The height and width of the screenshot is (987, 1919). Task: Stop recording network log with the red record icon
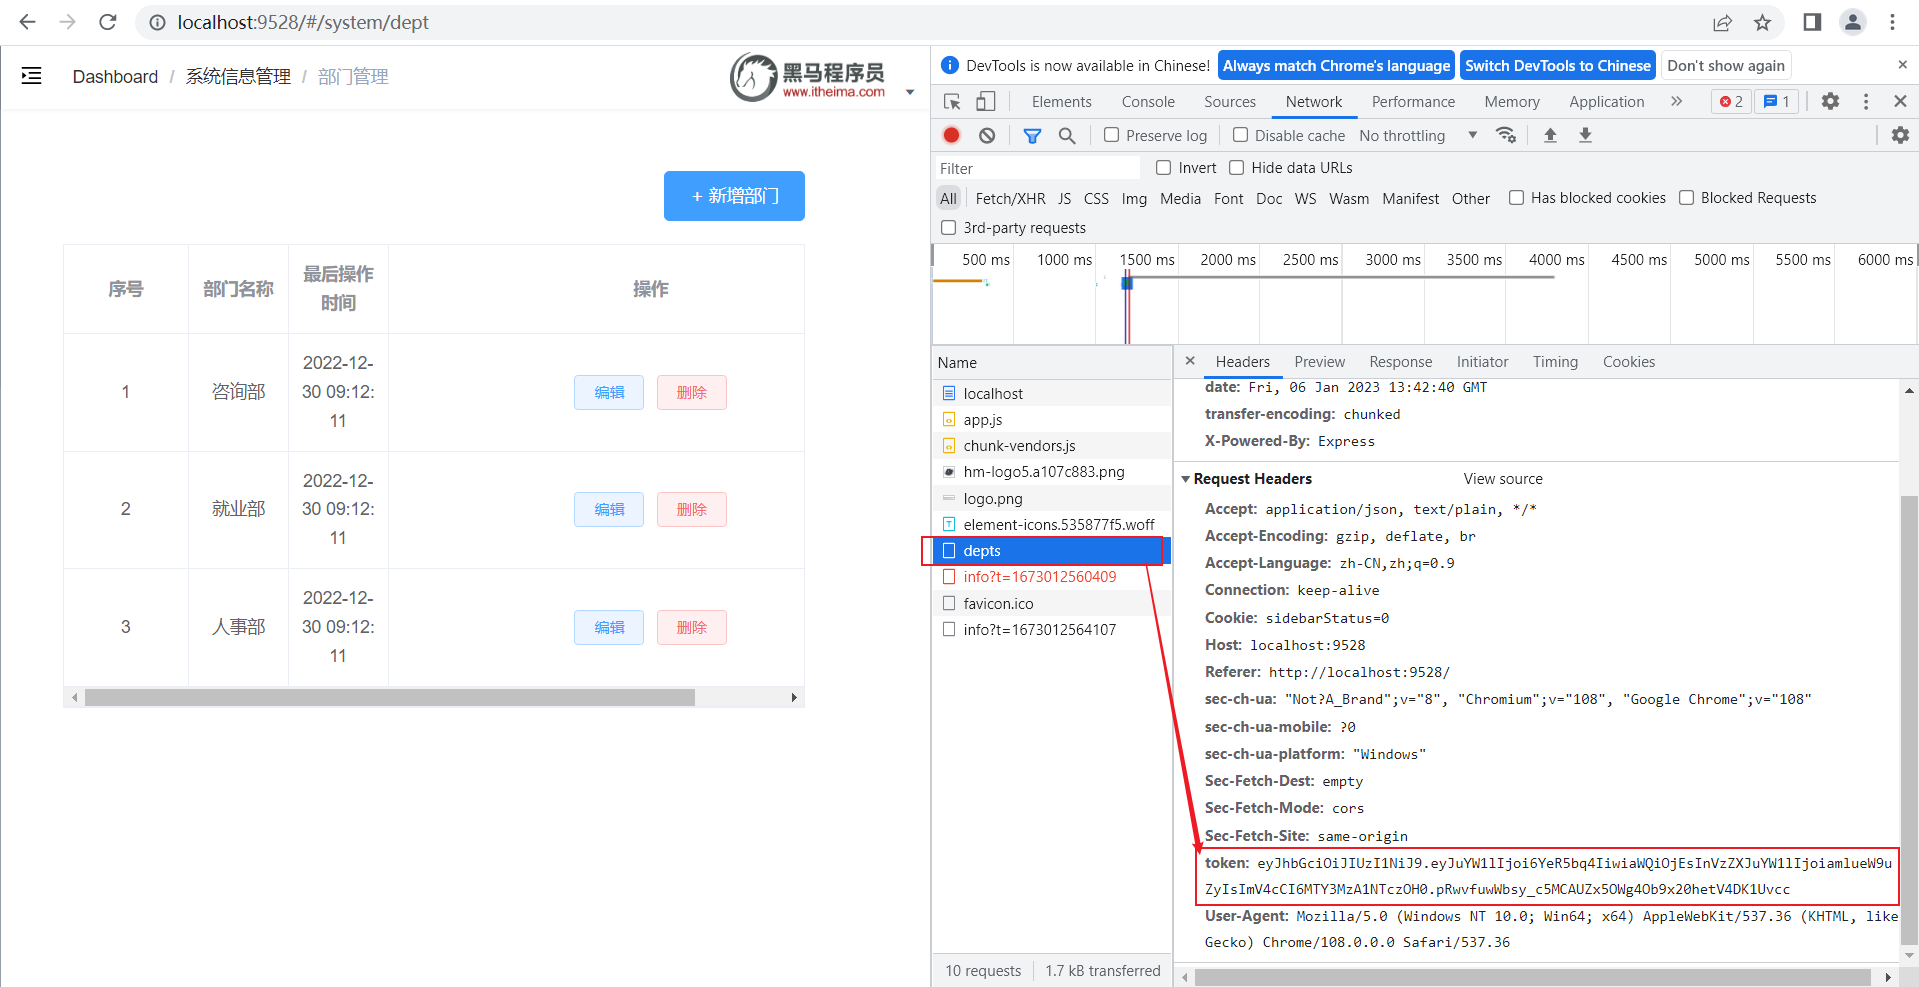950,135
